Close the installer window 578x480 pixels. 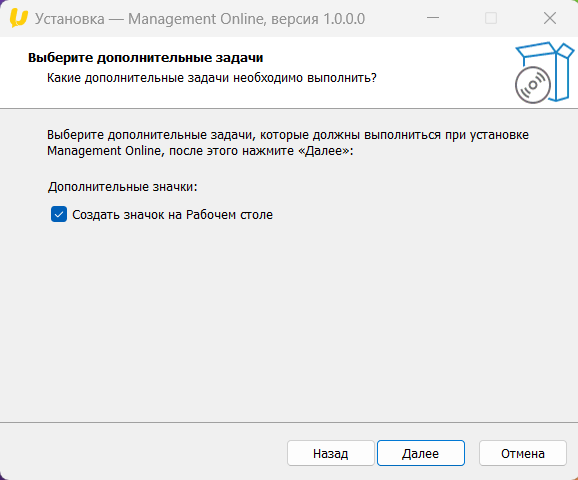coord(550,18)
